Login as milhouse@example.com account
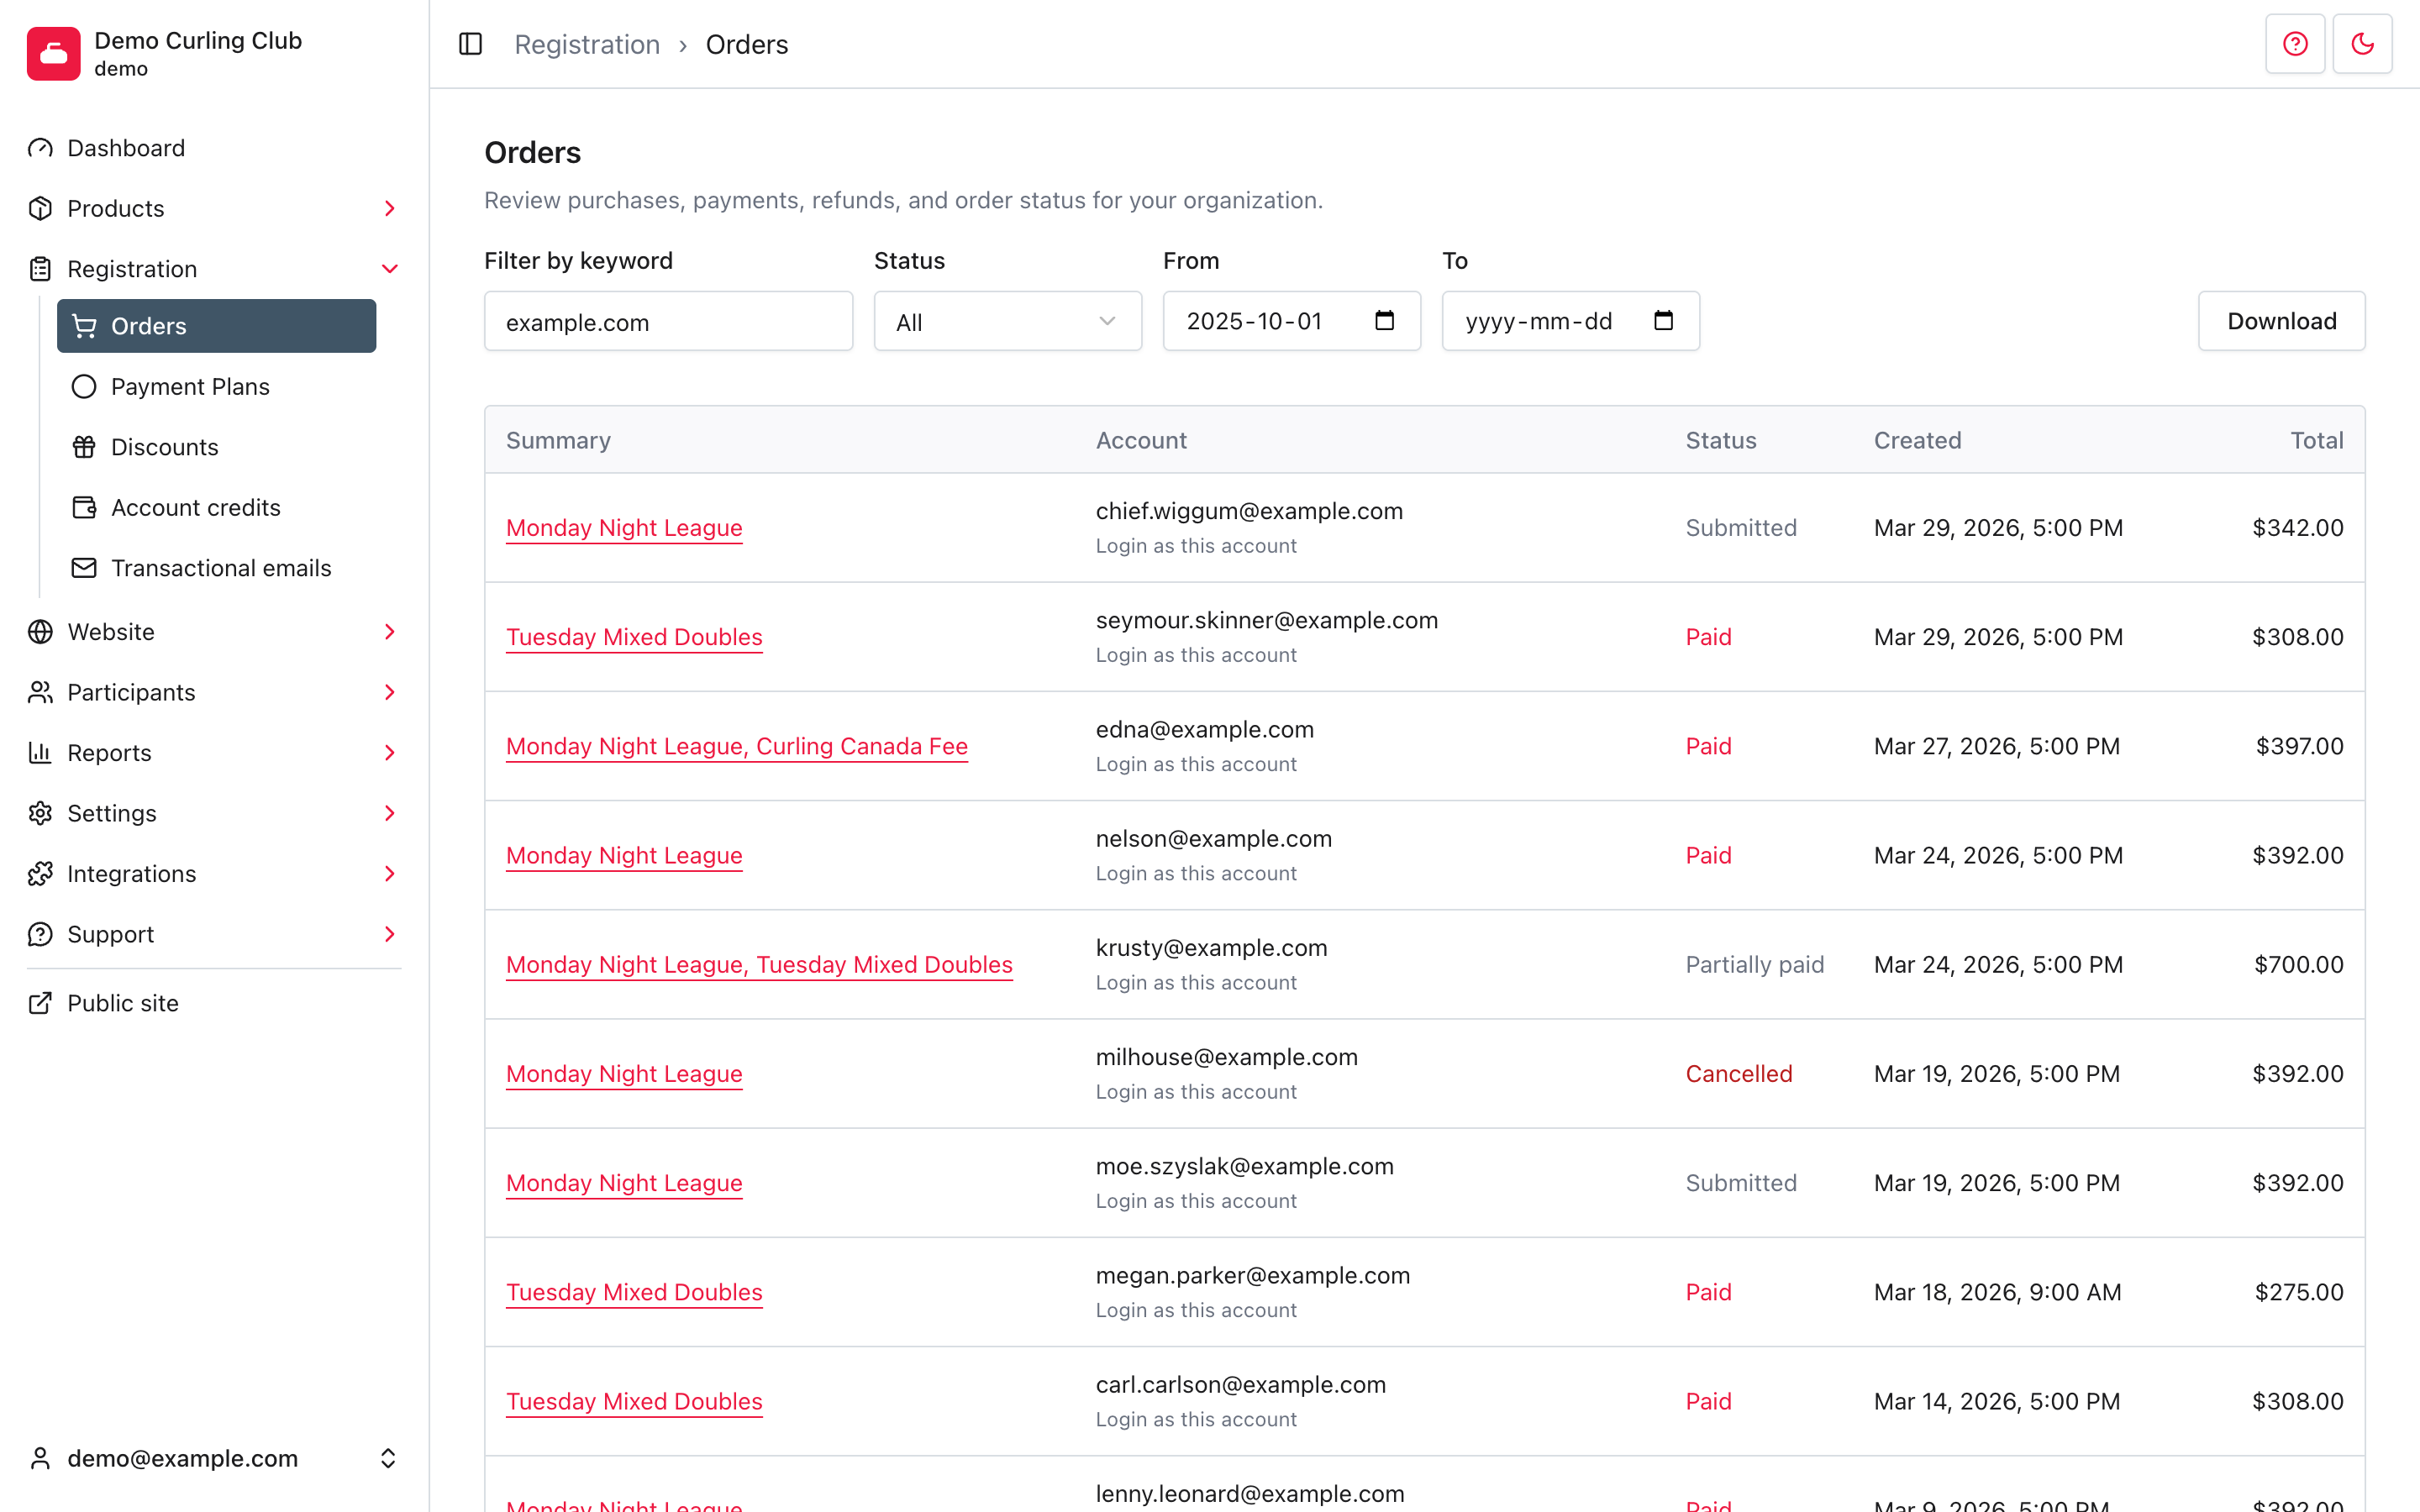The width and height of the screenshot is (2420, 1512). coord(1196,1092)
